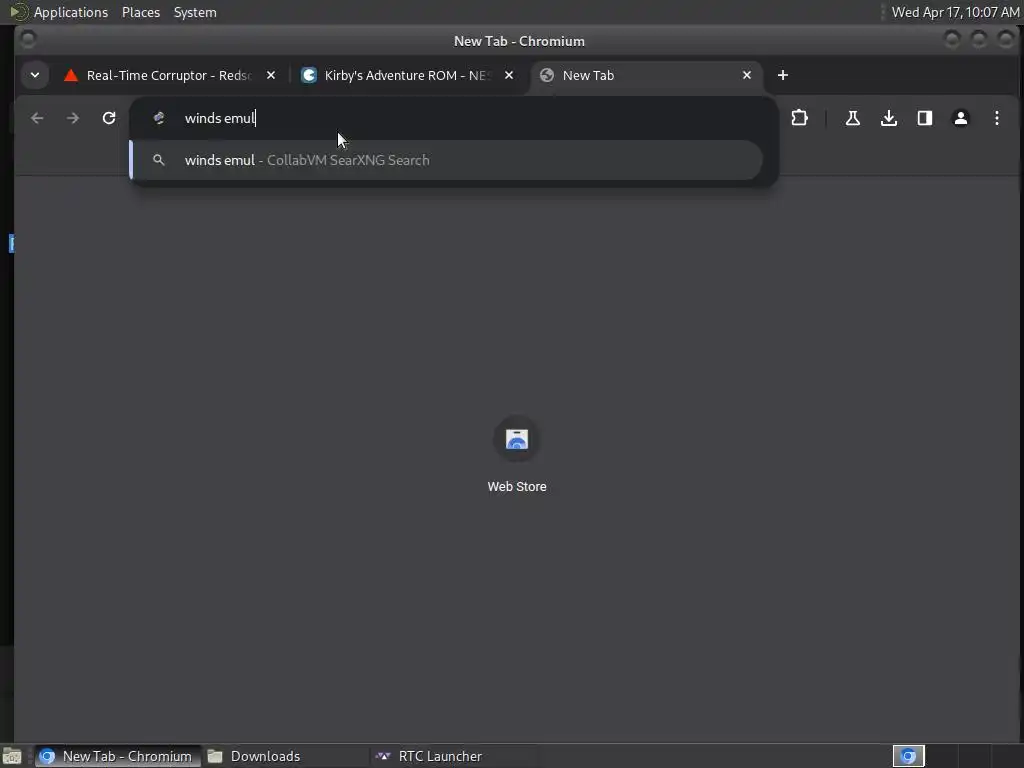Click magnifier icon in suggestion row
The image size is (1024, 768).
(x=159, y=160)
